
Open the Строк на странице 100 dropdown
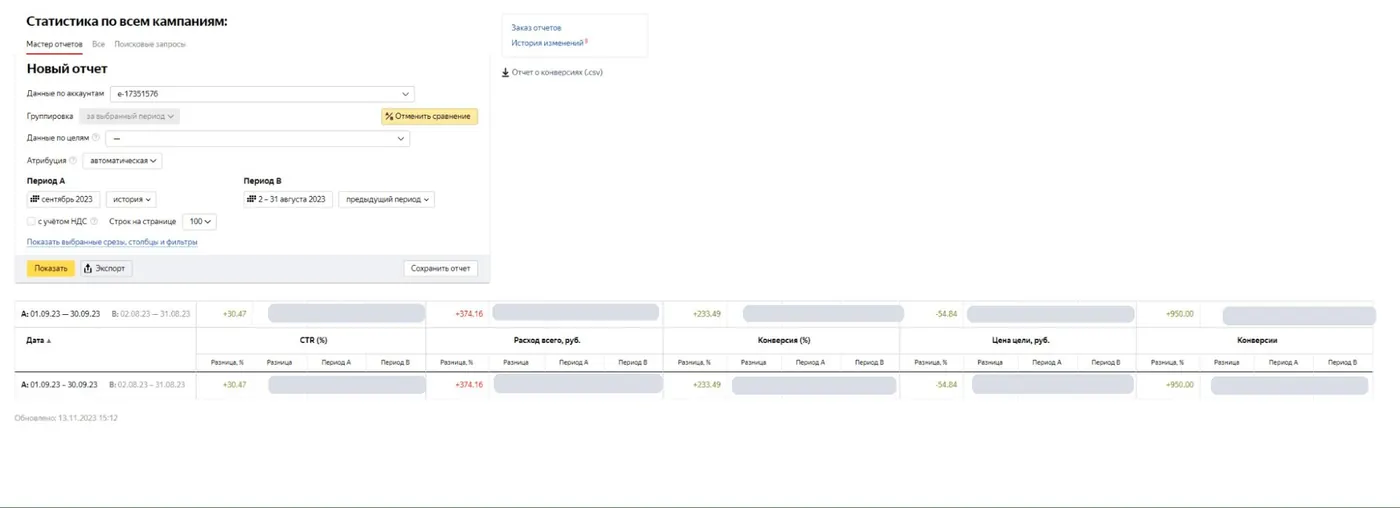click(198, 221)
